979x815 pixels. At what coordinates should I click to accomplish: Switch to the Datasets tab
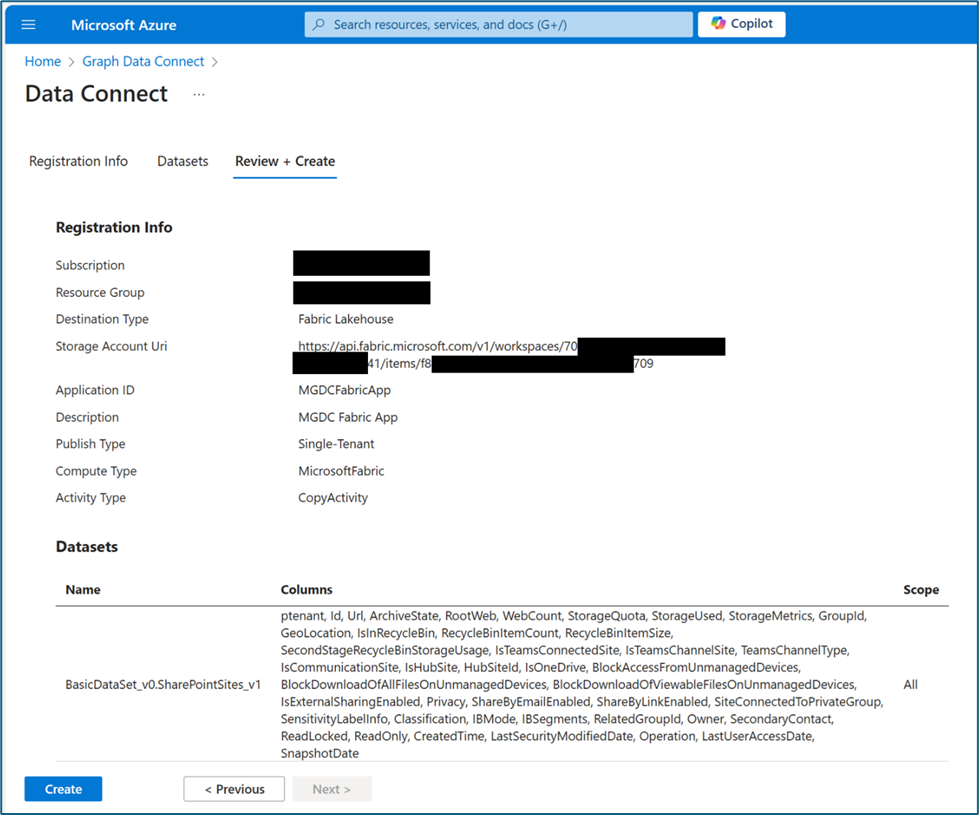(182, 161)
